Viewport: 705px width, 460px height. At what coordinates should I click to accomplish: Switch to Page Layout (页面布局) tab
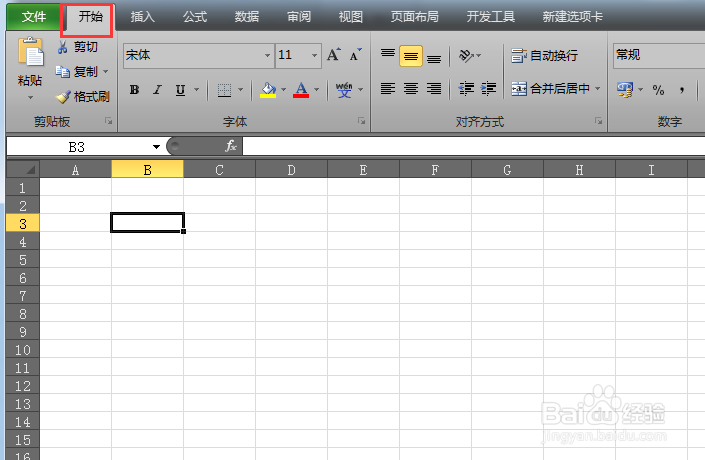415,17
